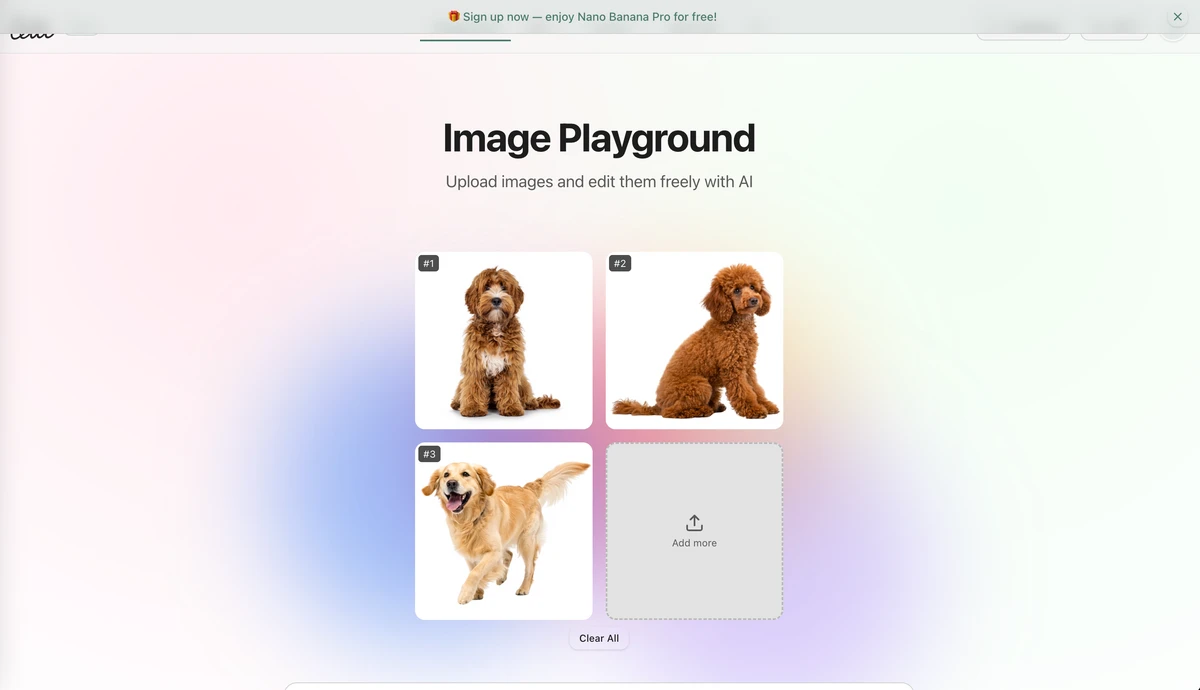
Task: Click the Add more upload tile
Action: point(695,531)
